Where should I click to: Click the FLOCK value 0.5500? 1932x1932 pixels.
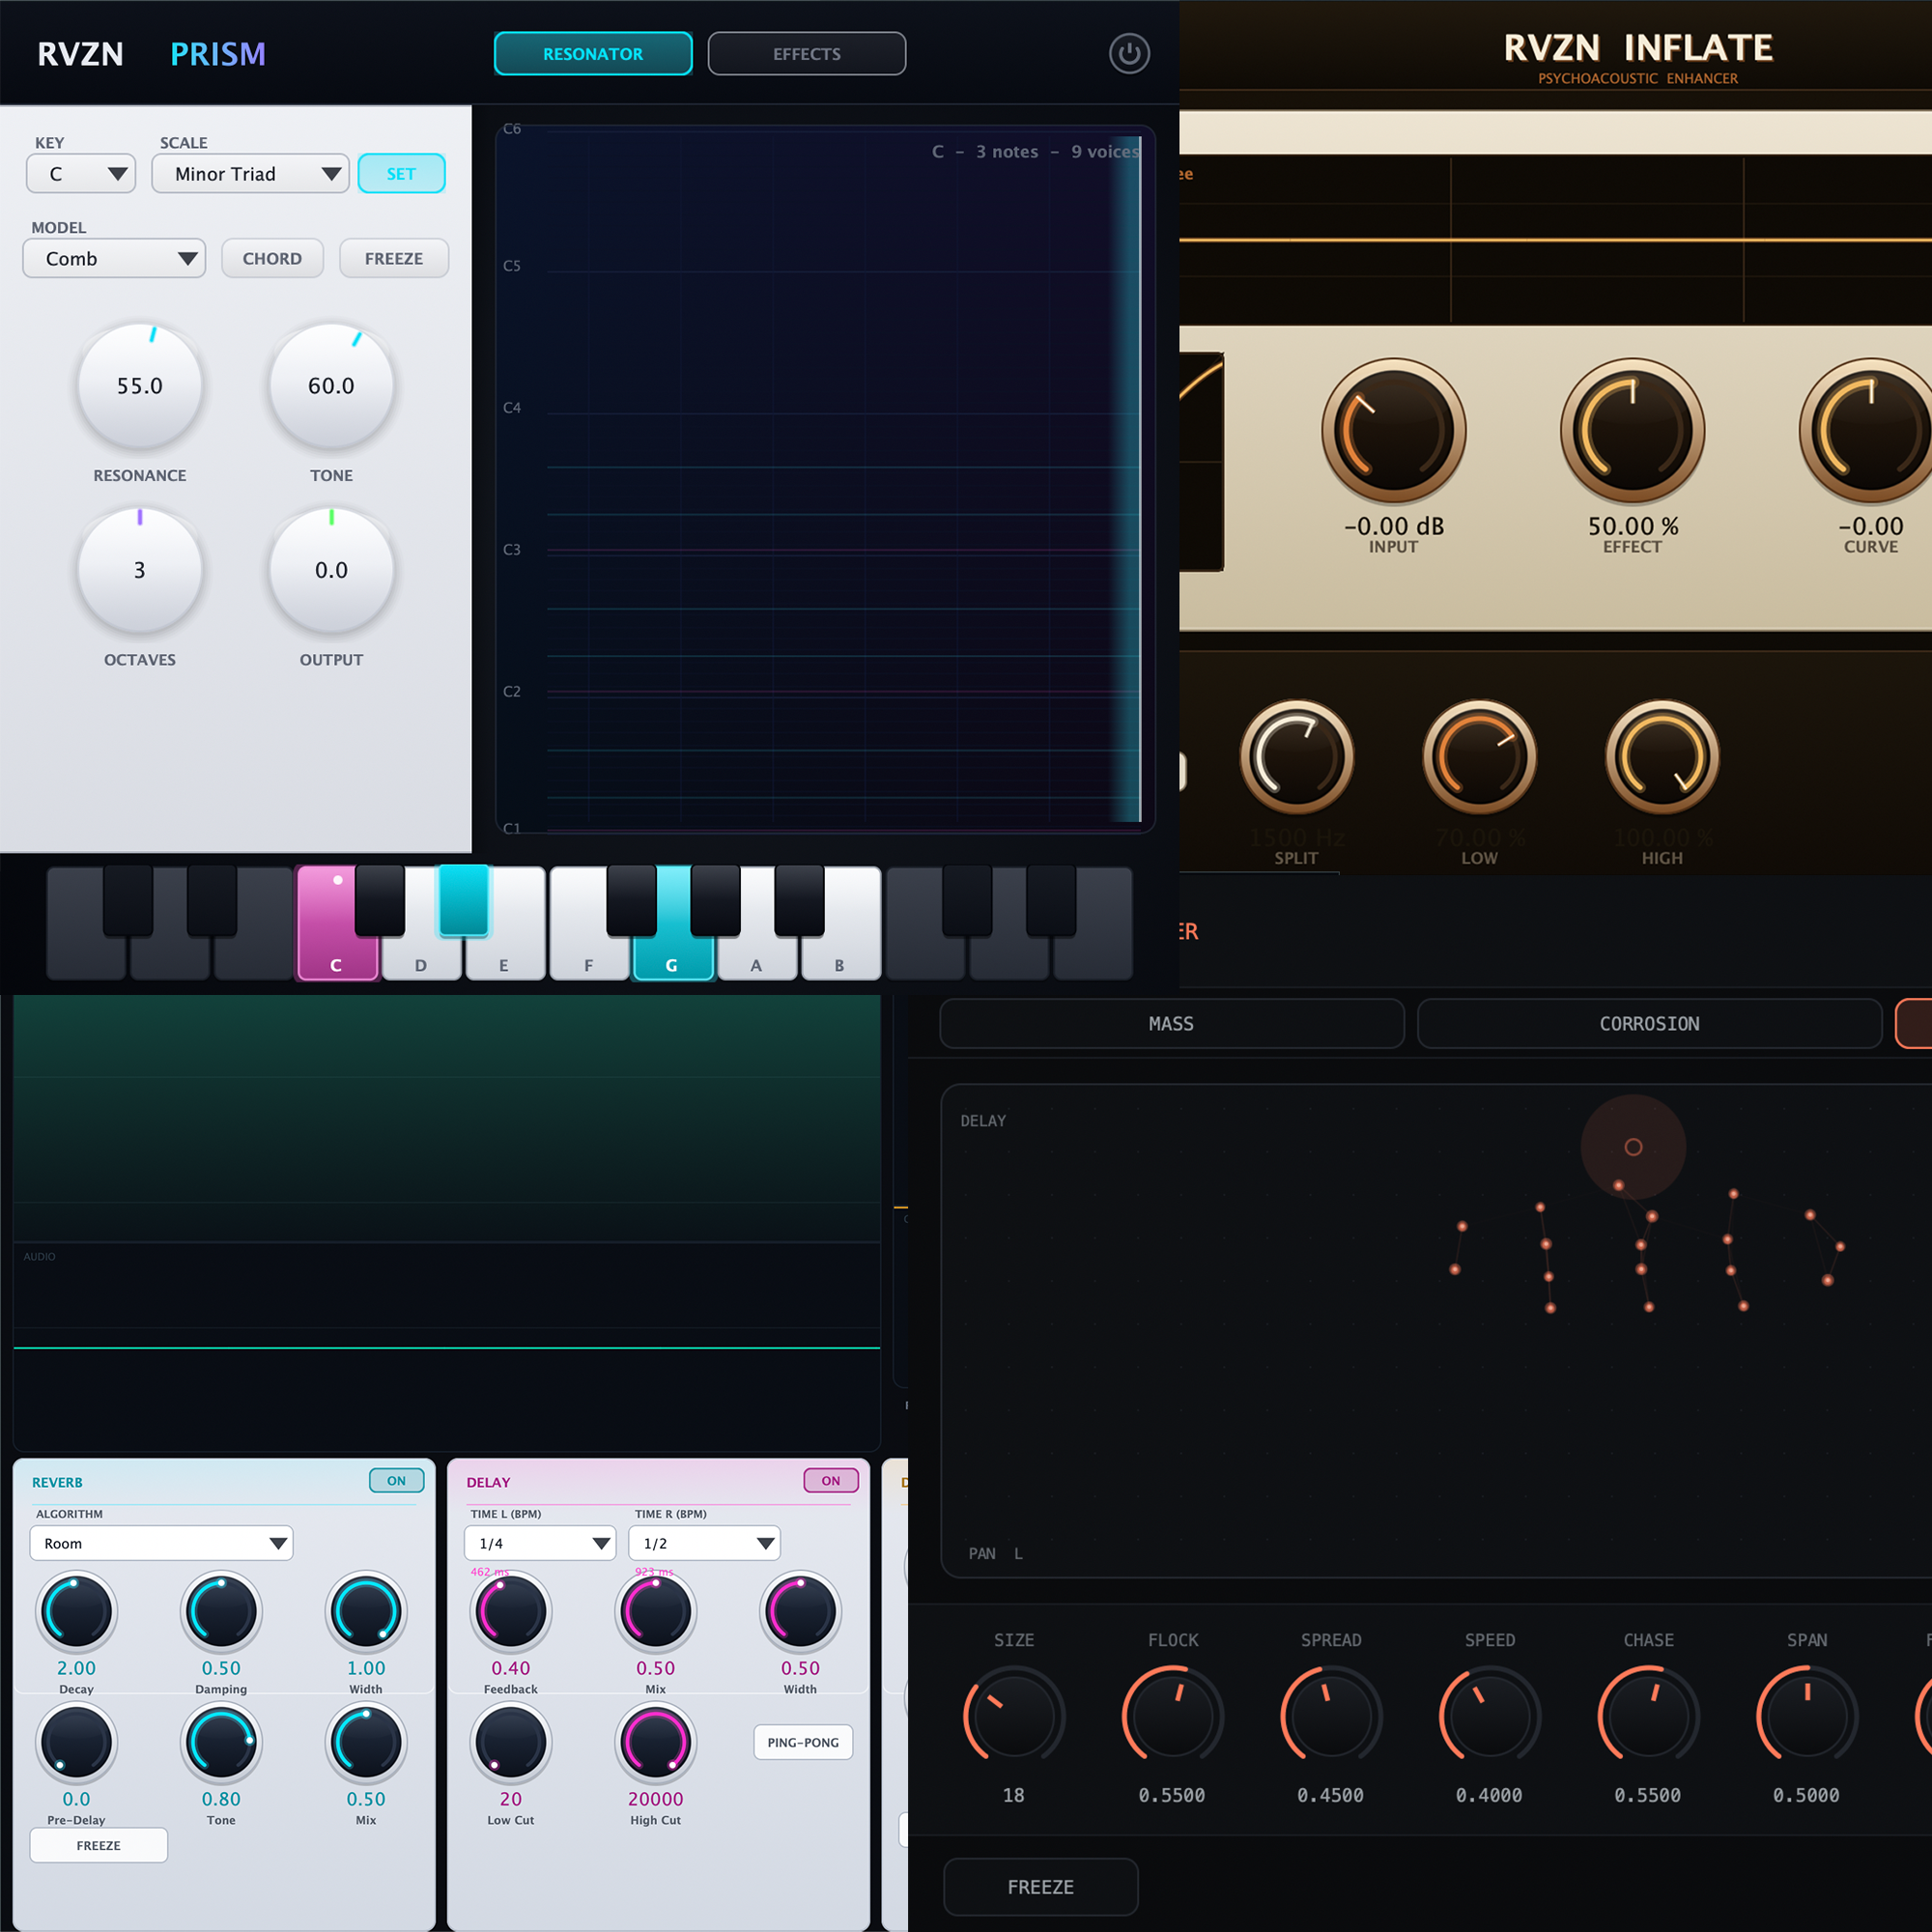(x=1172, y=1795)
